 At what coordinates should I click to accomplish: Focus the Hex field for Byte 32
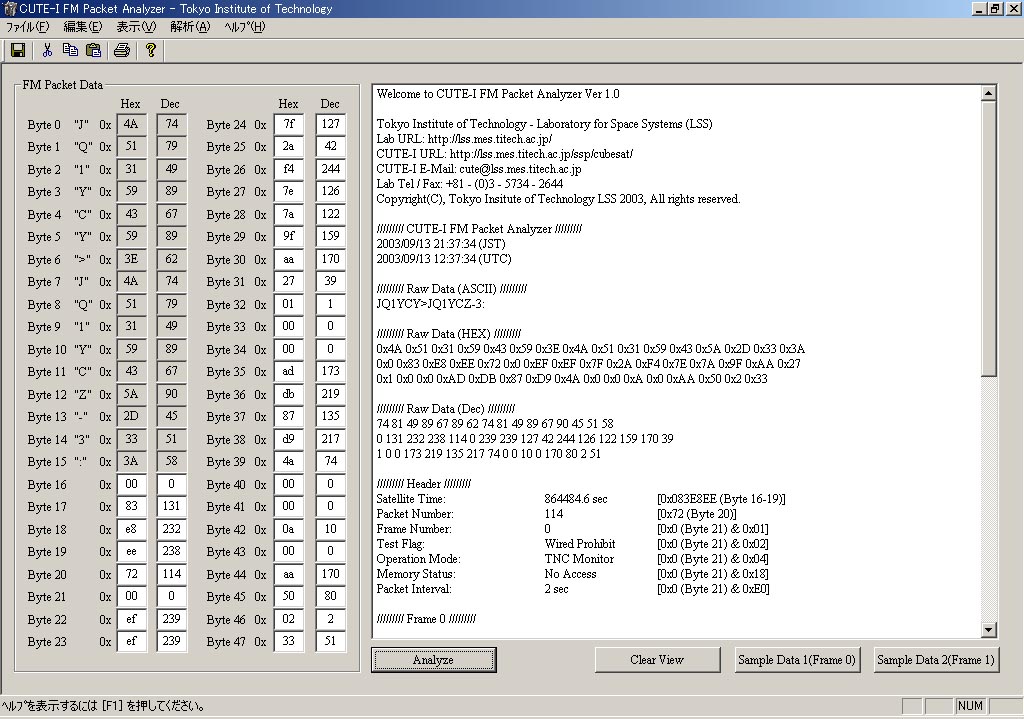click(289, 305)
